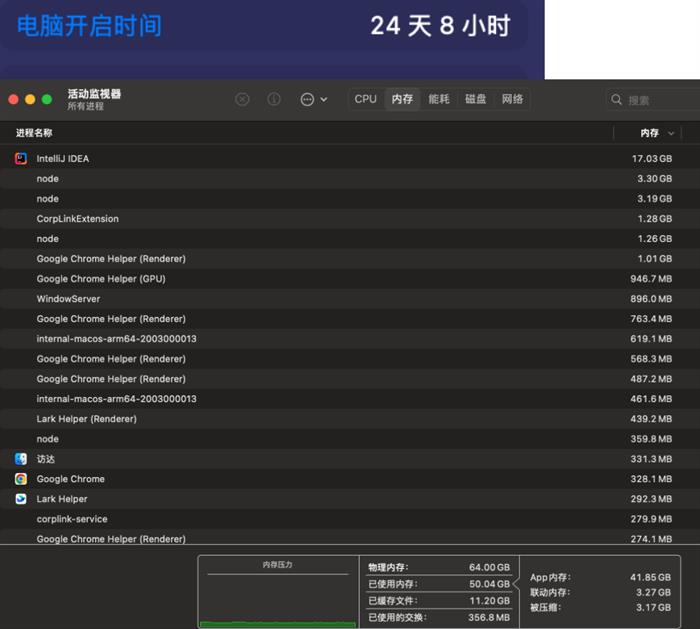Screen dimensions: 700x629
Task: Select the 内存 memory tab
Action: tap(402, 99)
